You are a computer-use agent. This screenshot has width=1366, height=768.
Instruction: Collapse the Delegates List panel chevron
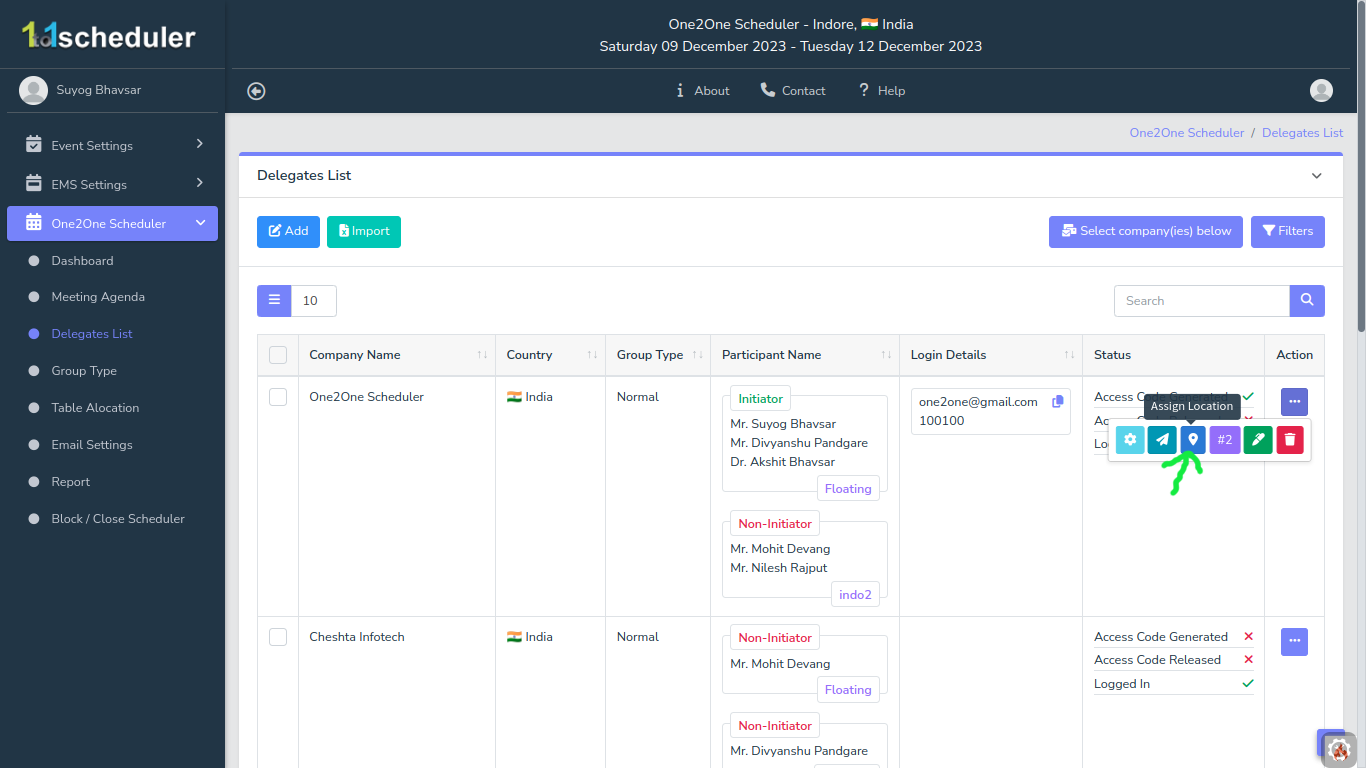coord(1317,176)
